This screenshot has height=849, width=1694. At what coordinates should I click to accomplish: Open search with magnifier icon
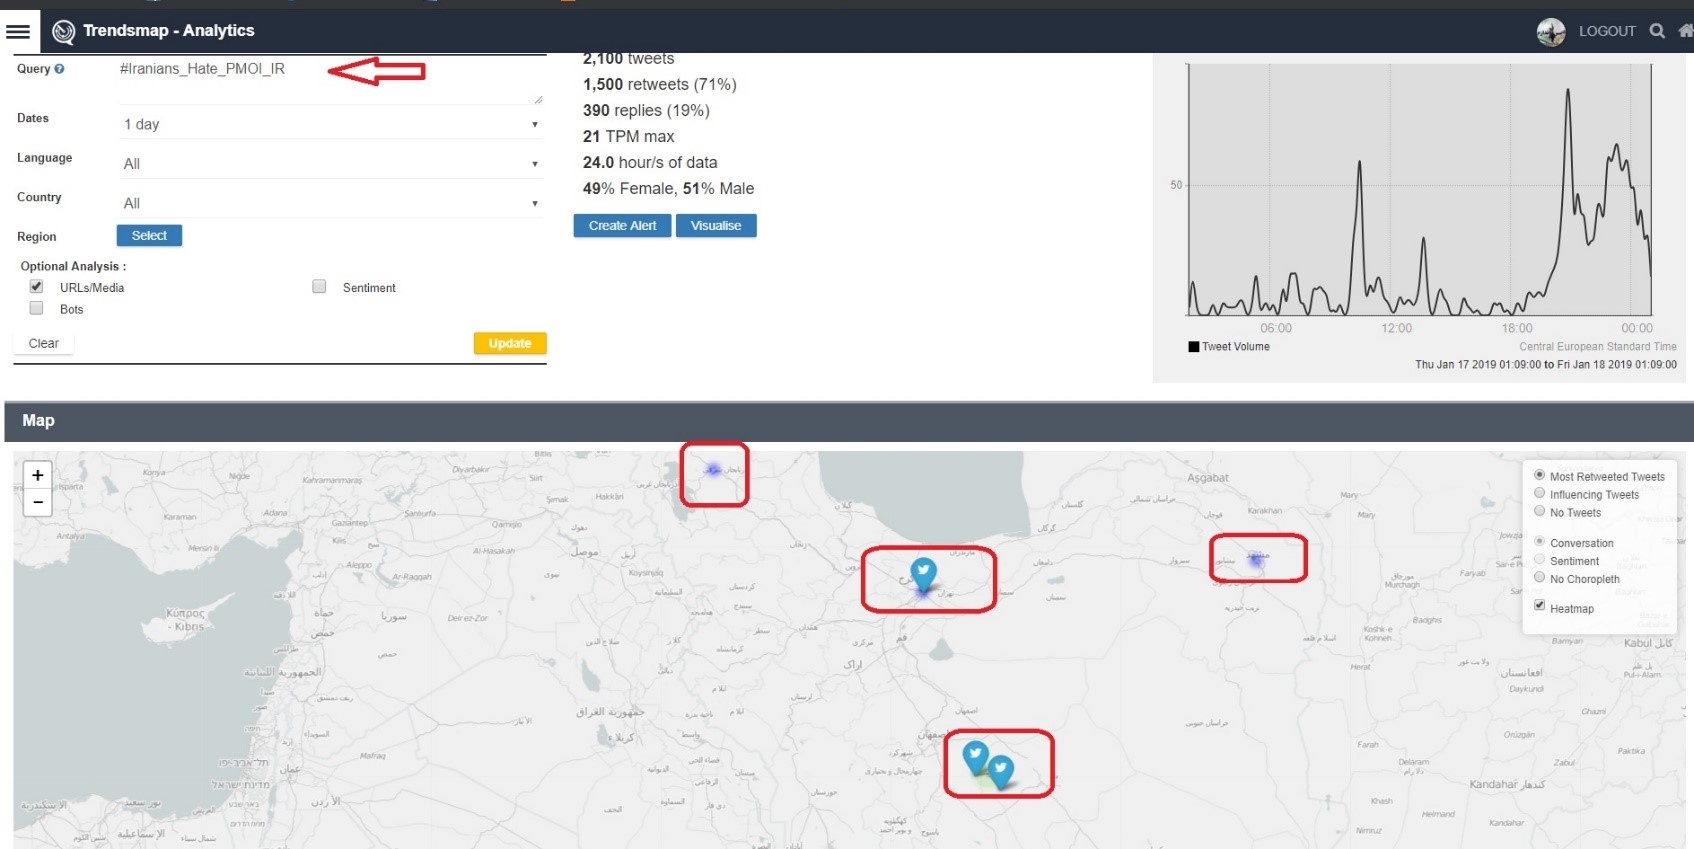click(1657, 31)
